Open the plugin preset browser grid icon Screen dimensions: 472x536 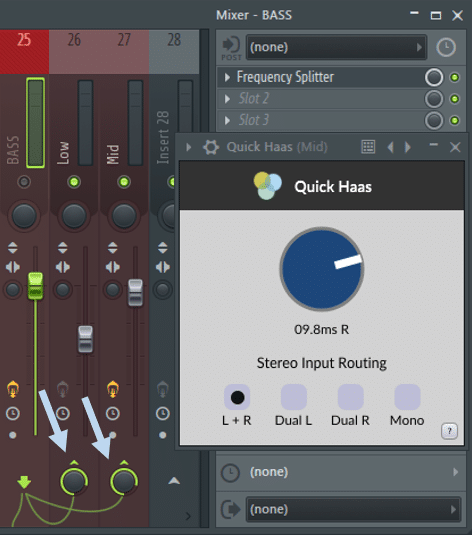[368, 147]
